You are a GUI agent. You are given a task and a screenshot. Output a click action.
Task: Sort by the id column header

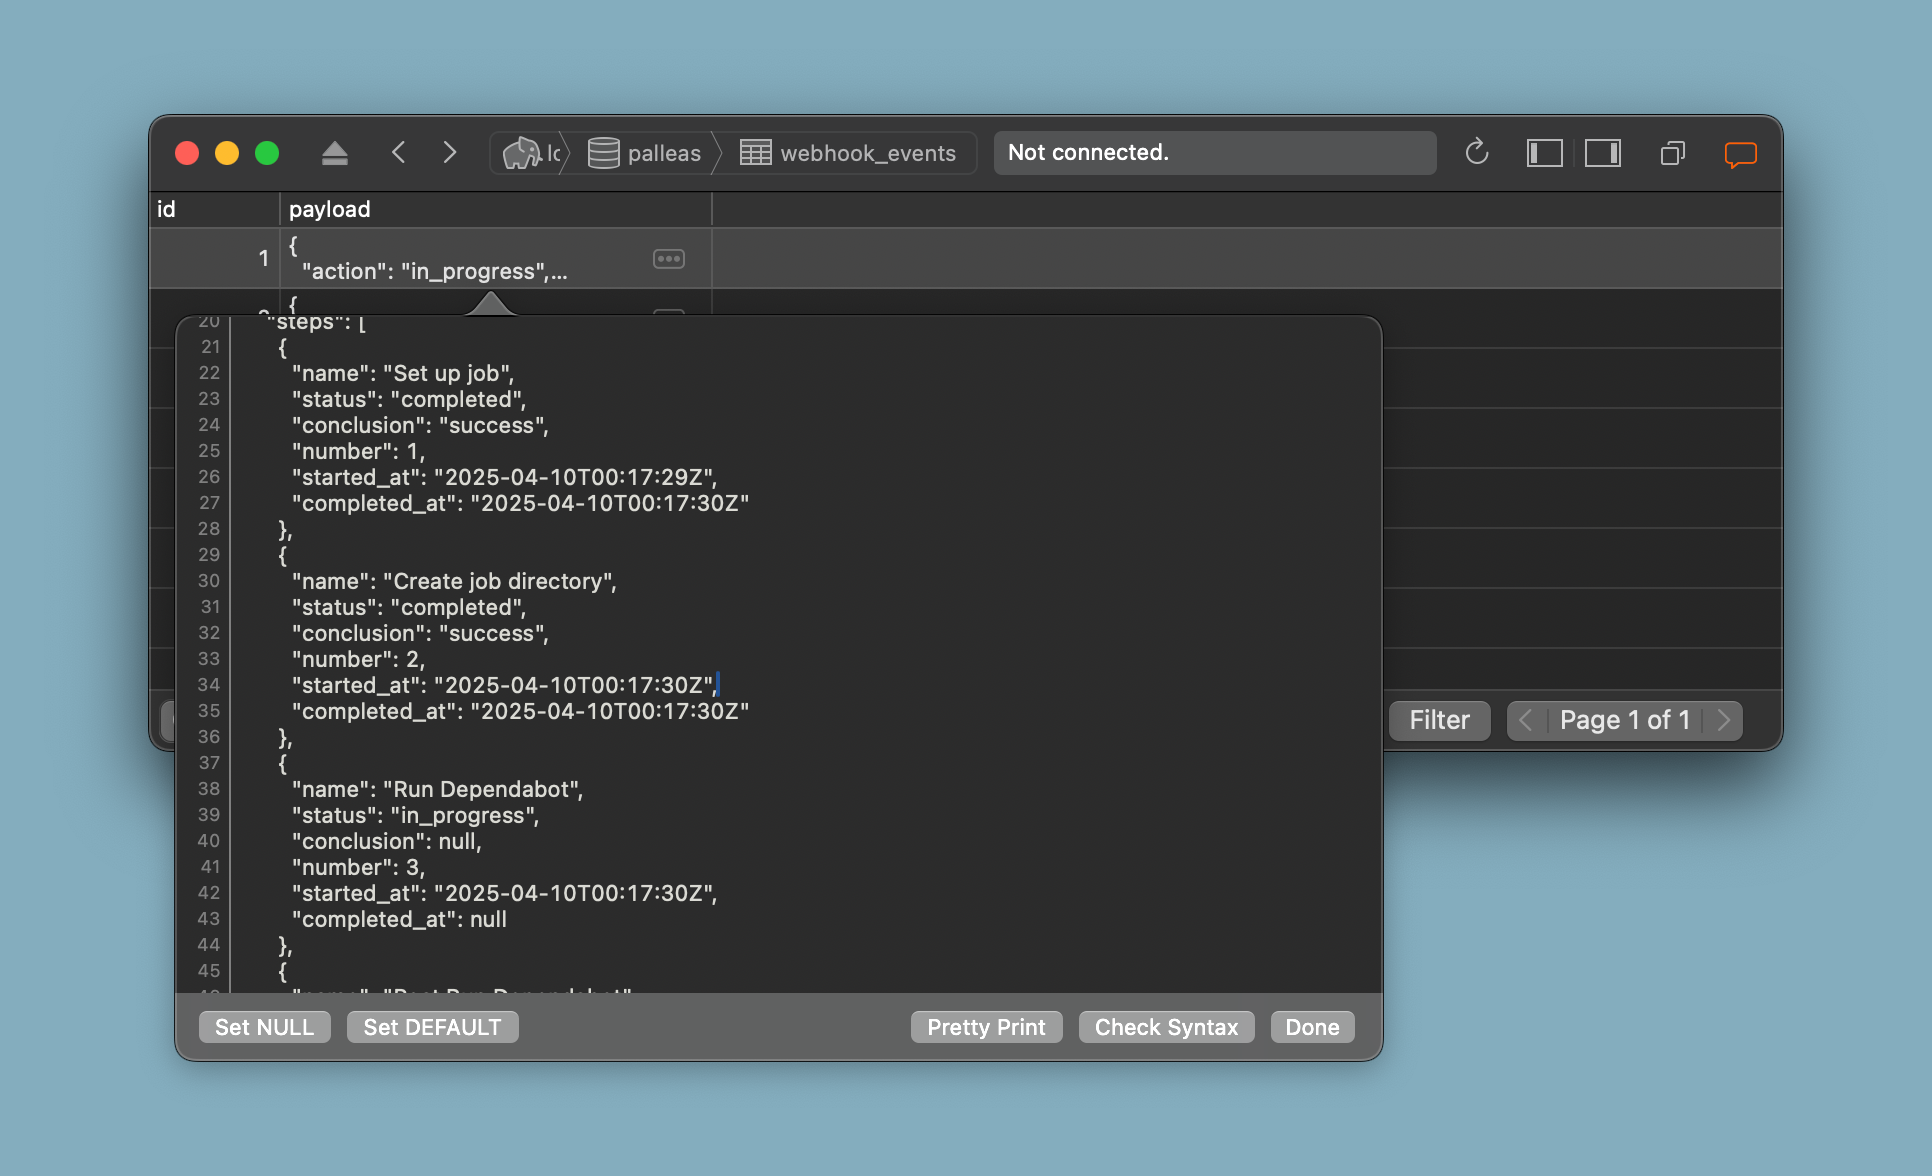point(214,209)
